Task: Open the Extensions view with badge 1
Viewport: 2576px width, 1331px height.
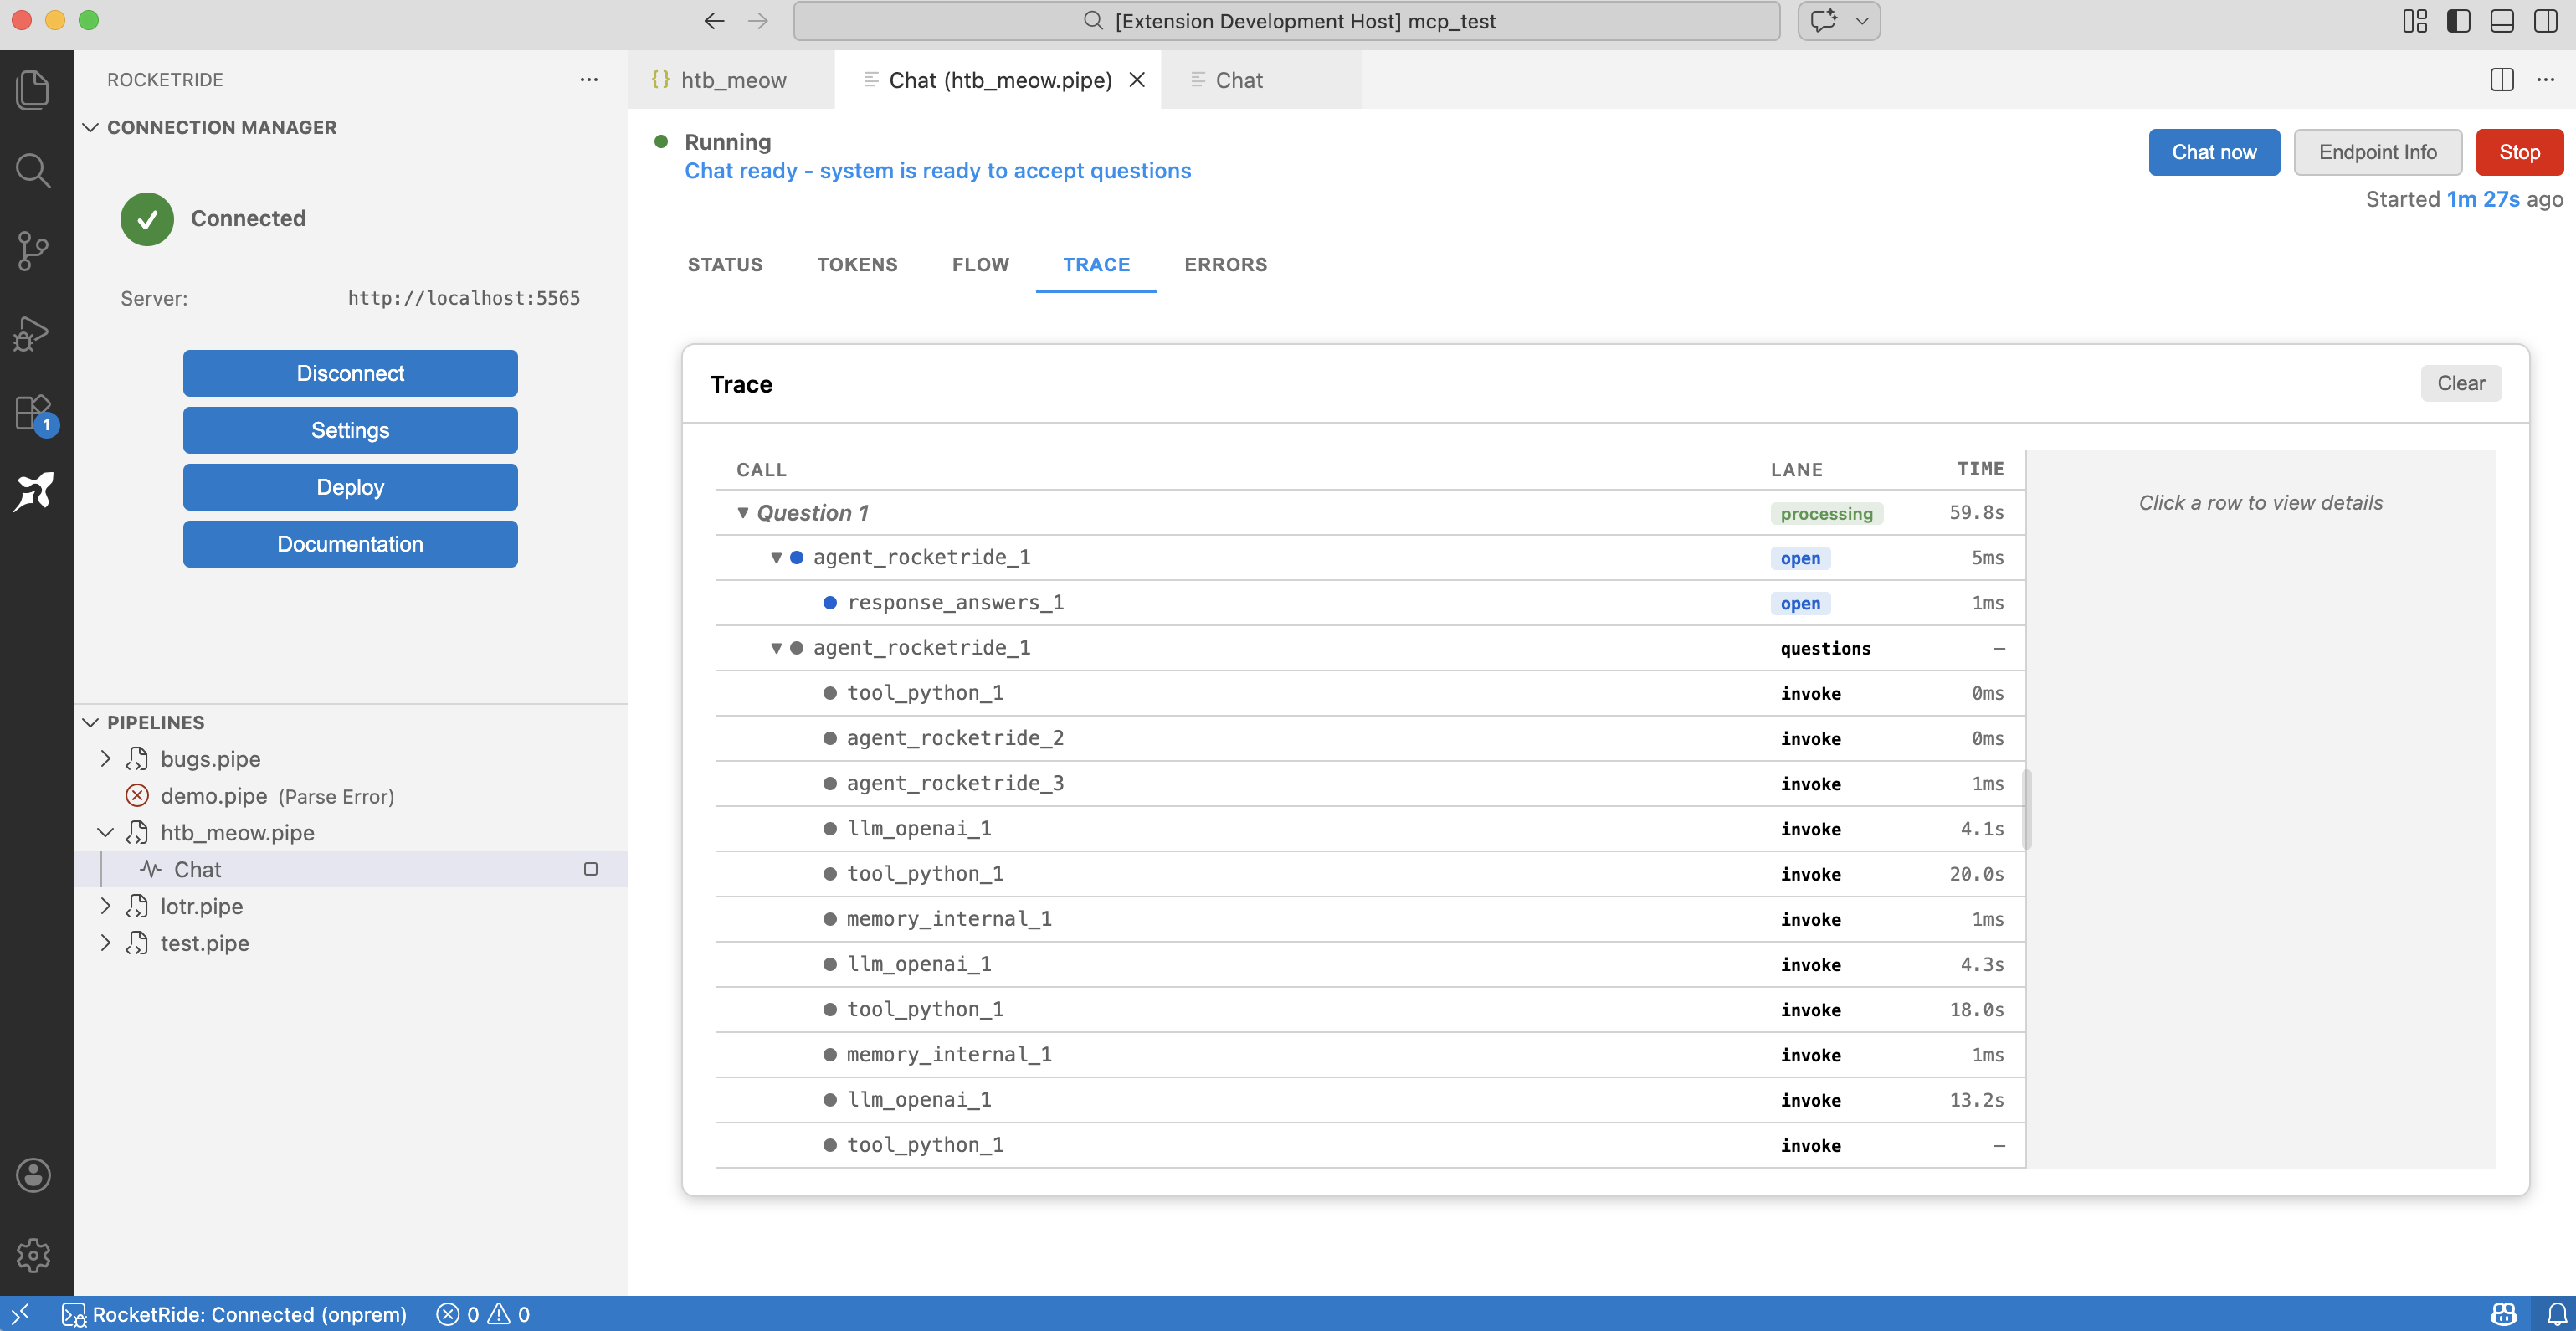Action: tap(33, 412)
